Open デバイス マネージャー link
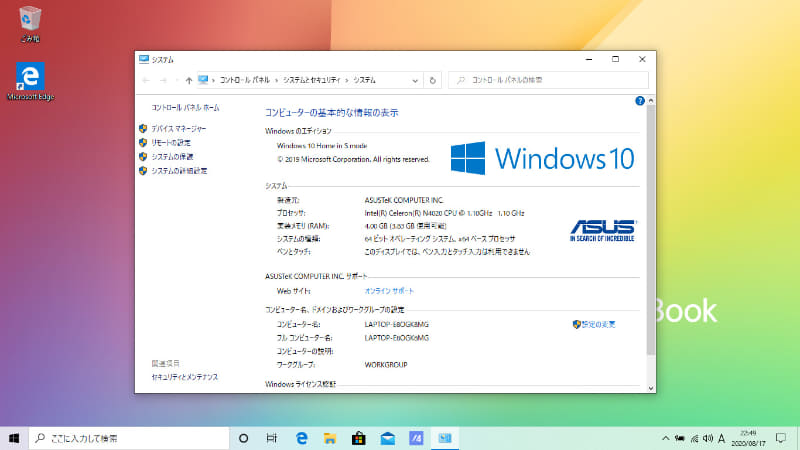The image size is (800, 450). (179, 129)
